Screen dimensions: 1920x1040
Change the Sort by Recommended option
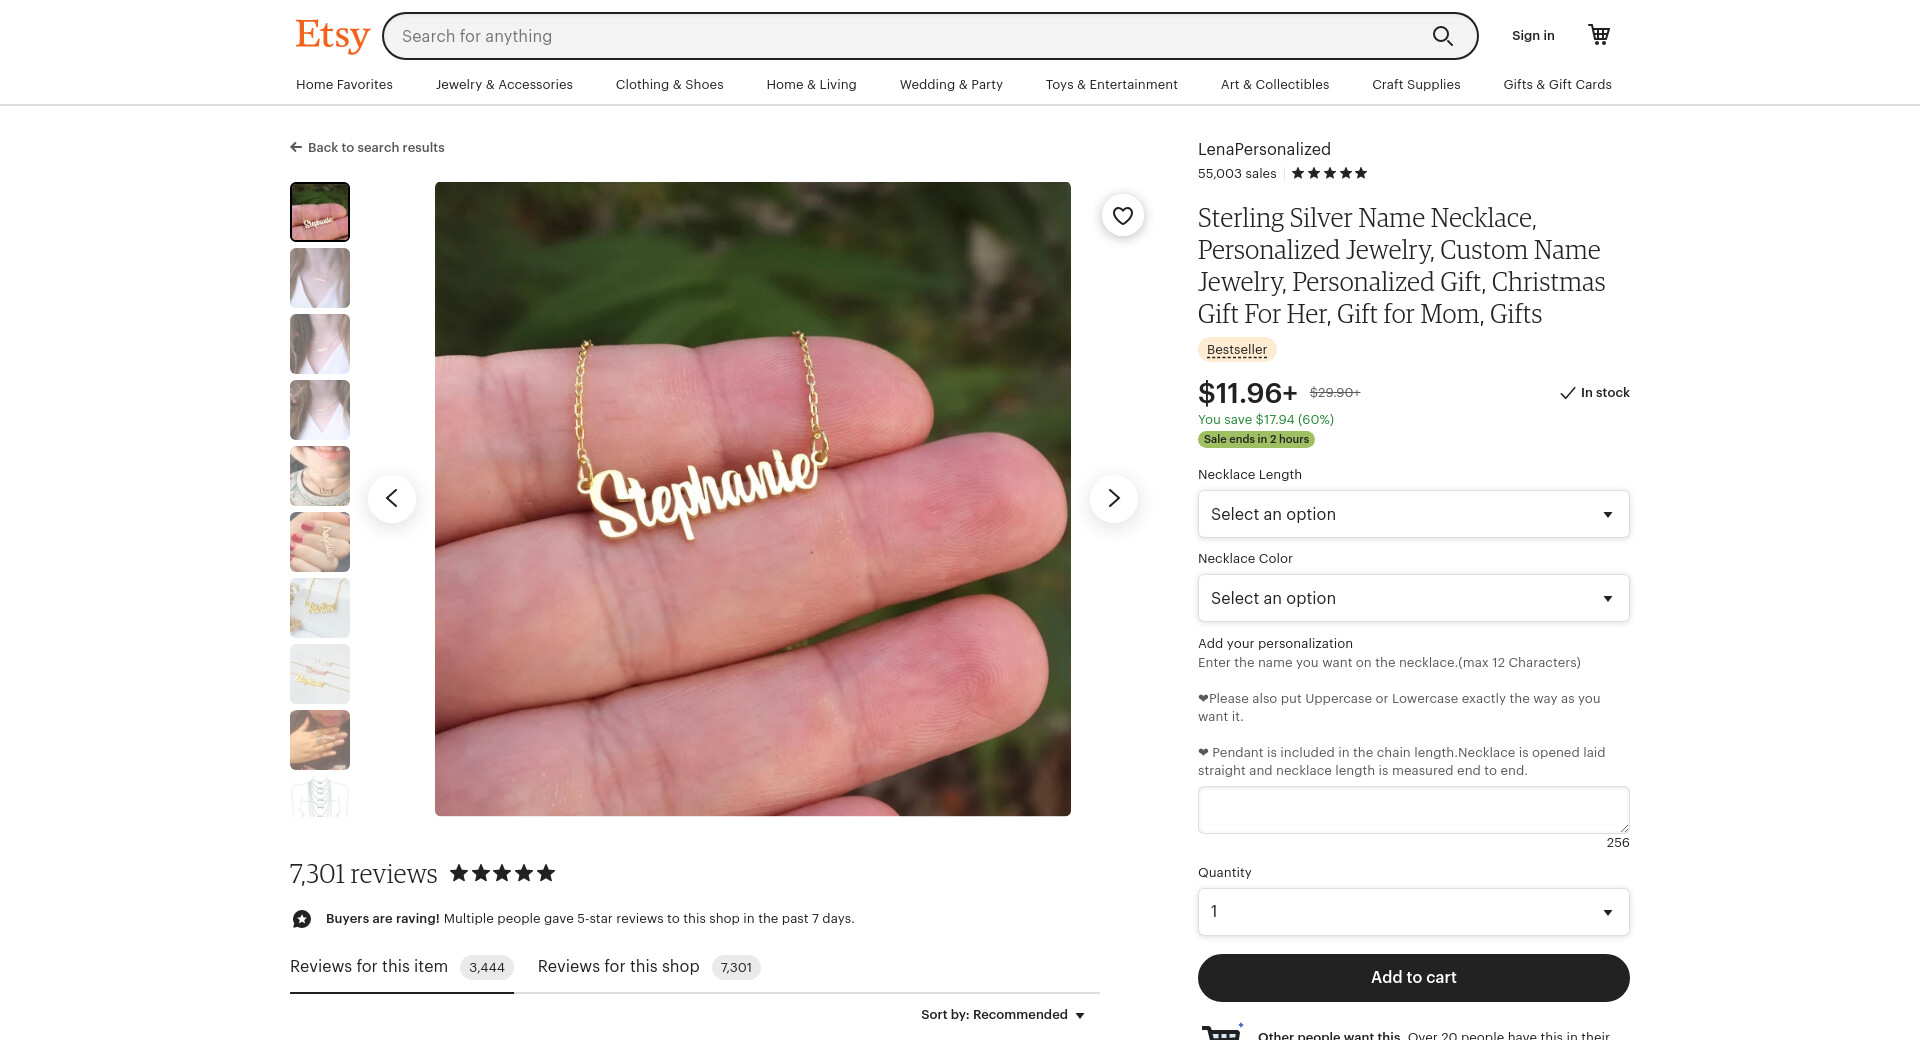[1003, 1014]
